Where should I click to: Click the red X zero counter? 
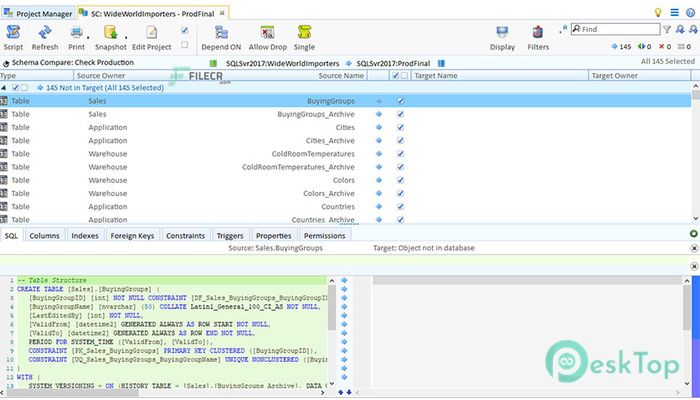click(x=665, y=46)
